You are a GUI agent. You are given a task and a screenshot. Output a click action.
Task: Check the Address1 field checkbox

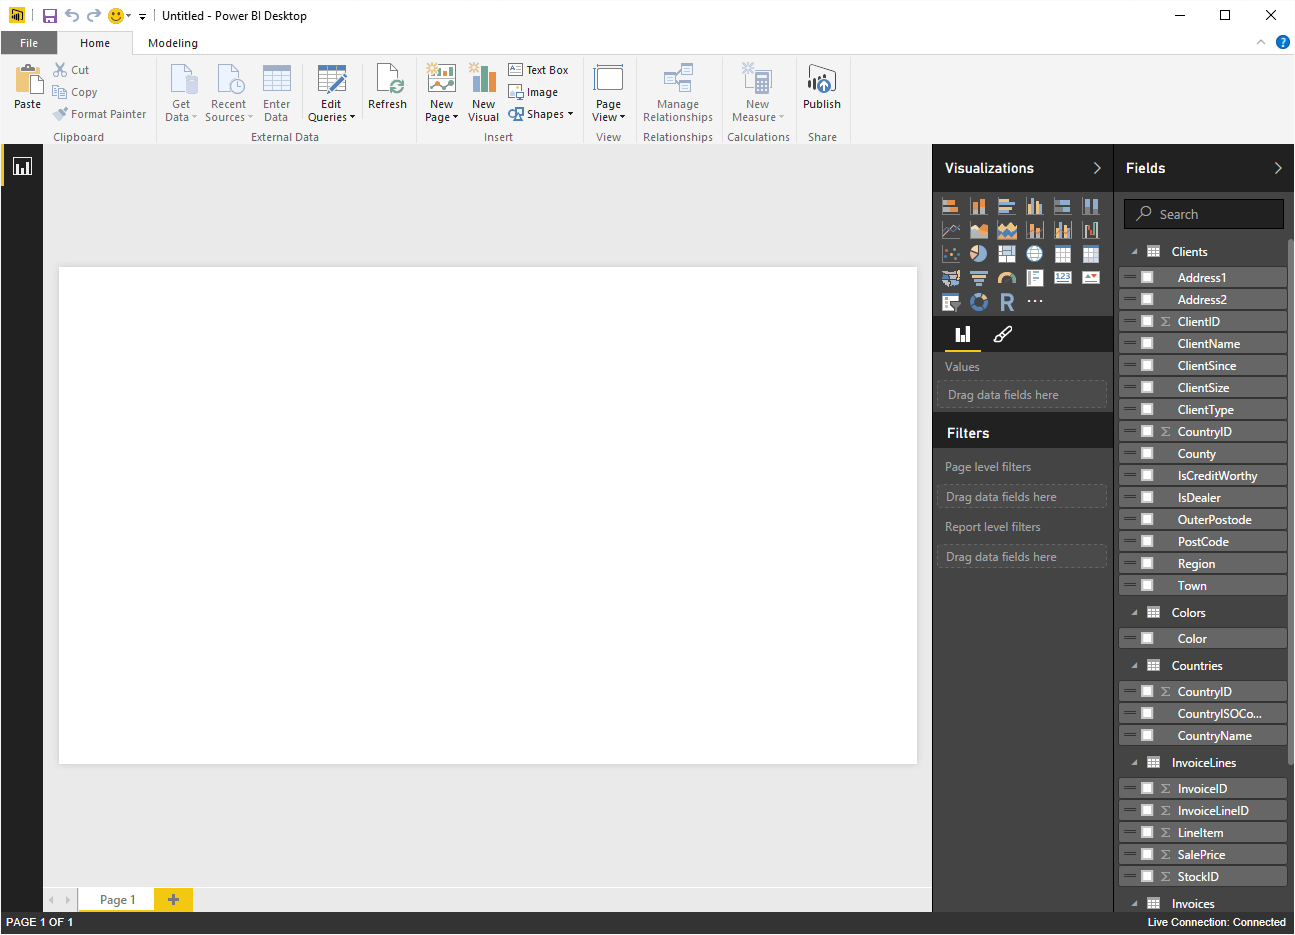pos(1148,277)
